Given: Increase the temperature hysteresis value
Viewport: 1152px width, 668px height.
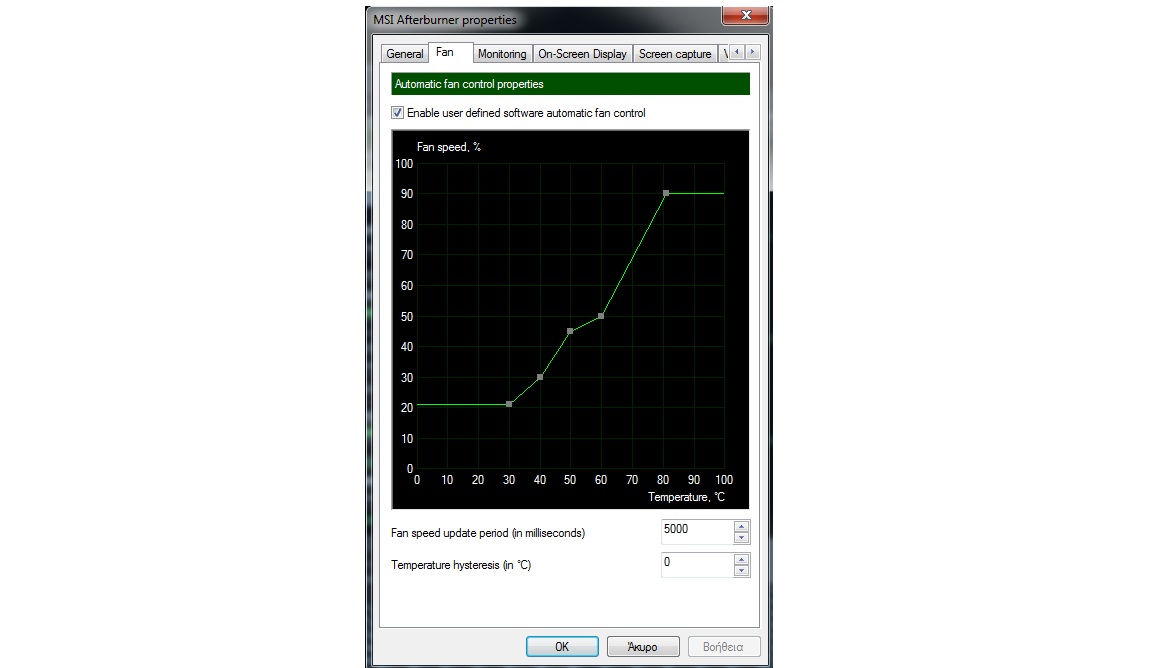Looking at the screenshot, I should (741, 559).
